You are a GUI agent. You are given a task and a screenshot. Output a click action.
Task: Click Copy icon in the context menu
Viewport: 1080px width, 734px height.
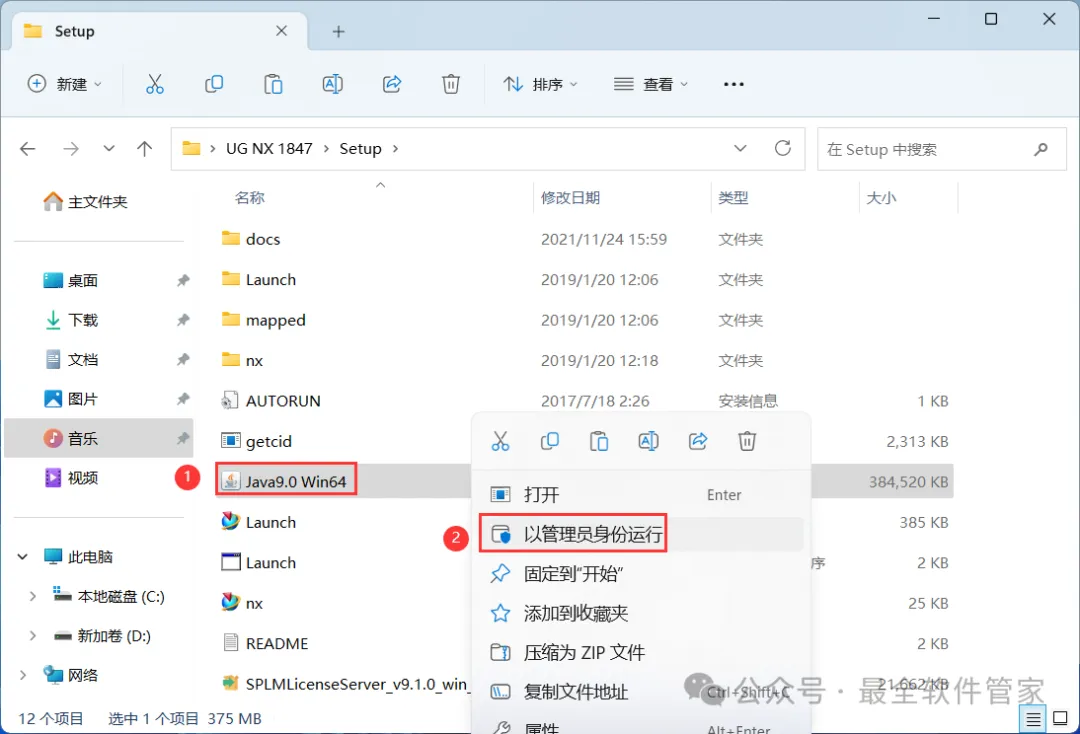point(550,441)
